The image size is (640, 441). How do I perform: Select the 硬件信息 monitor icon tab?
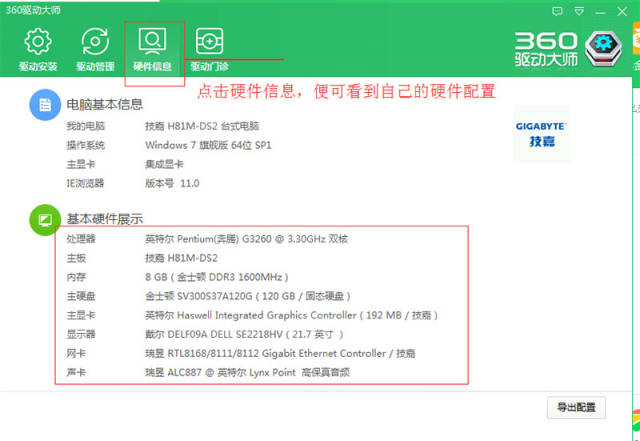(152, 49)
